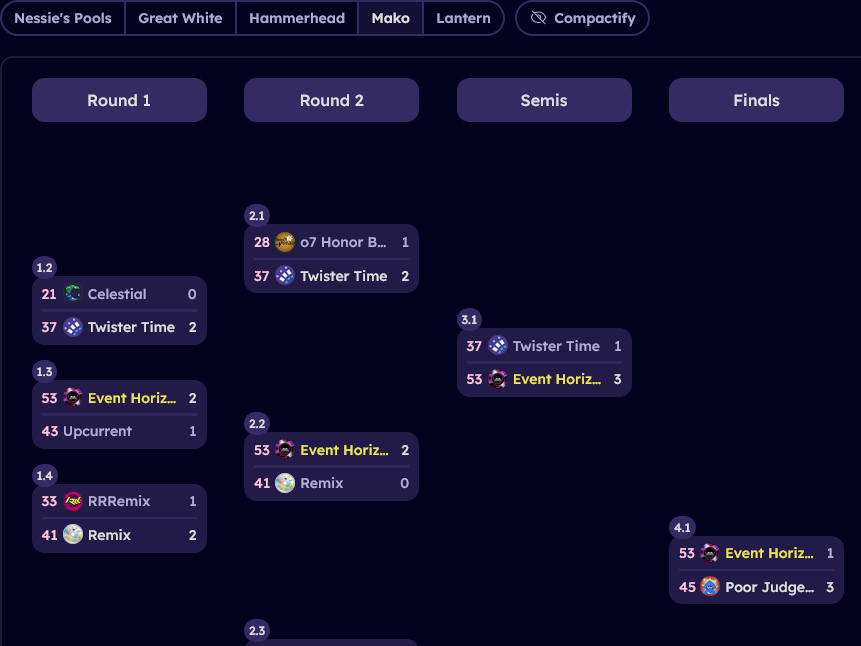Switch to Nessie's Pools tab
Image resolution: width=861 pixels, height=646 pixels.
[x=63, y=18]
